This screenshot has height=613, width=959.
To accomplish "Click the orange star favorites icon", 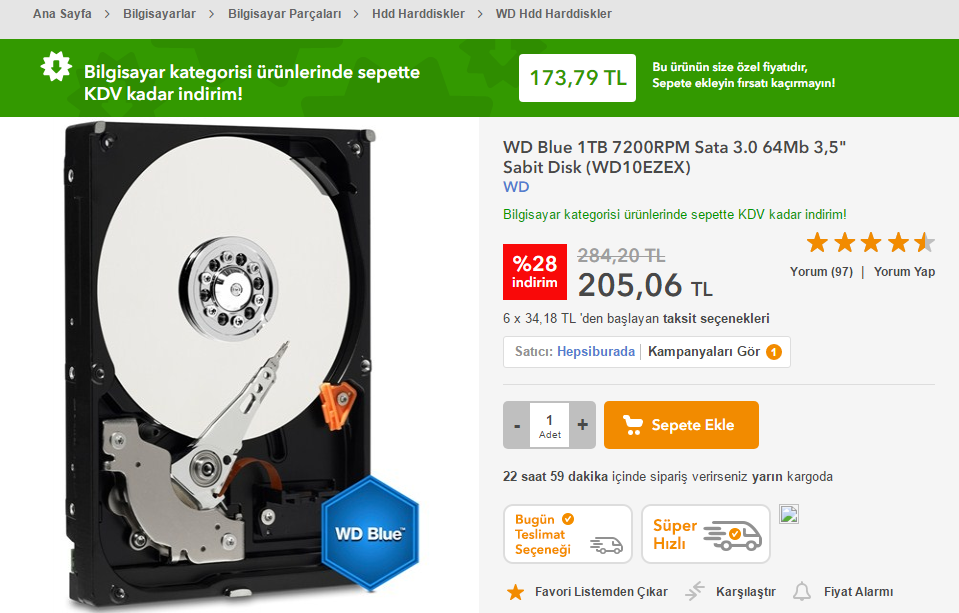I will pyautogui.click(x=516, y=592).
